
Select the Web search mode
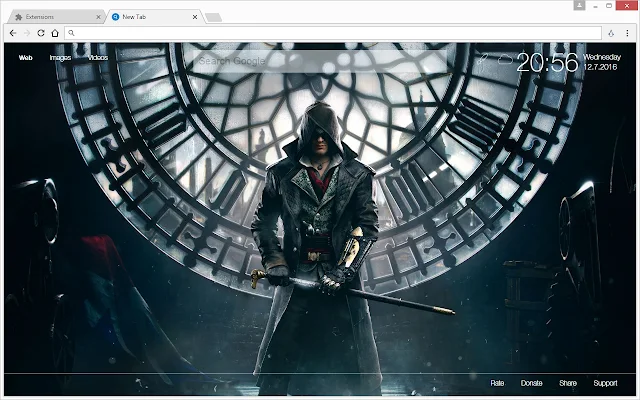click(25, 58)
